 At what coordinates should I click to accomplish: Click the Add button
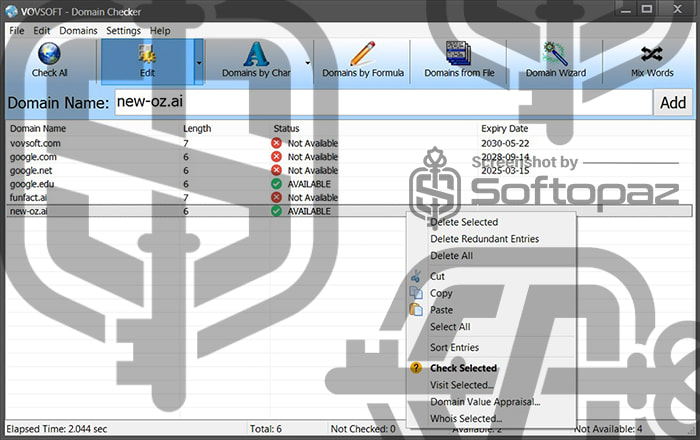coord(673,103)
